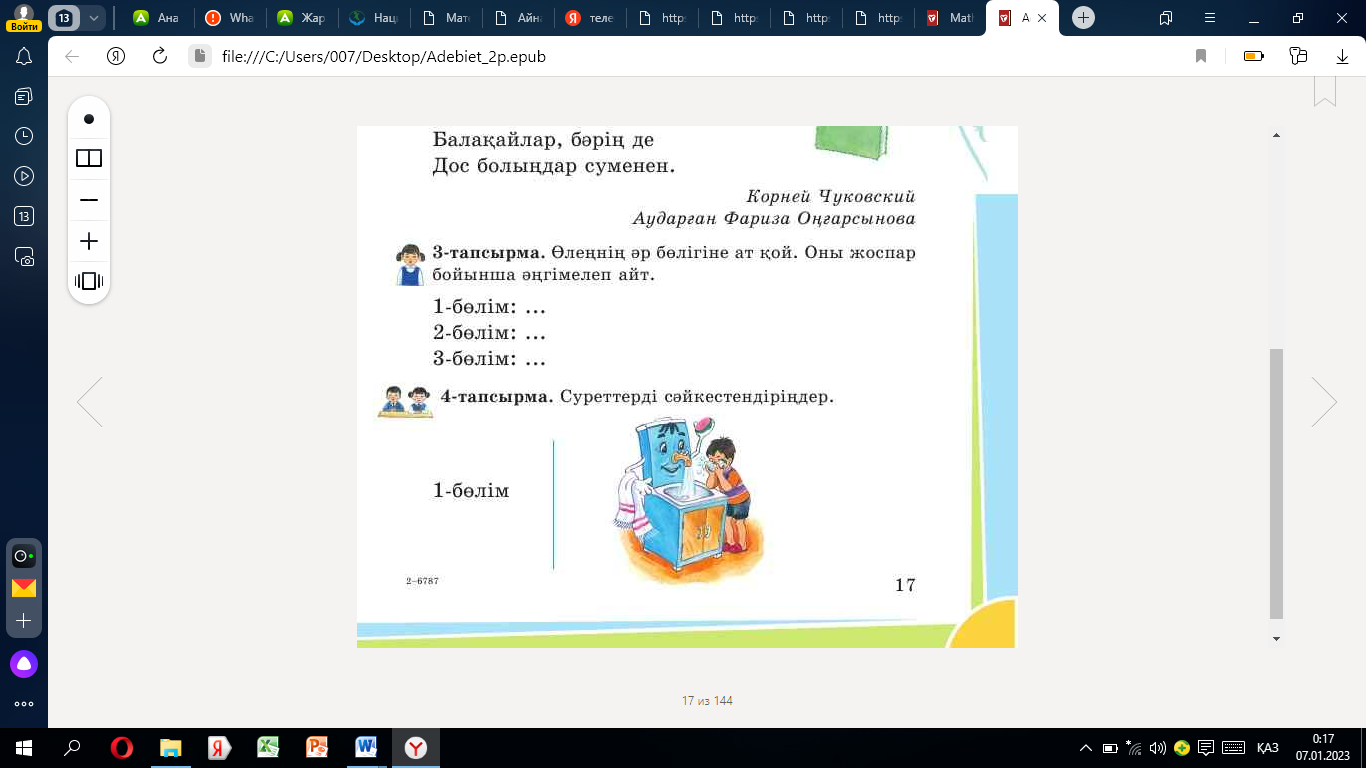This screenshot has height=768, width=1366.
Task: Click the bookmark icon in address bar
Action: (1201, 56)
